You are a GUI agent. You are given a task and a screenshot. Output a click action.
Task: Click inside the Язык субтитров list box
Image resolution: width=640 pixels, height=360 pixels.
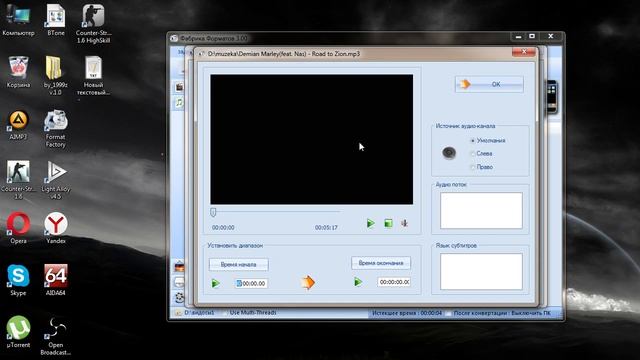point(481,271)
